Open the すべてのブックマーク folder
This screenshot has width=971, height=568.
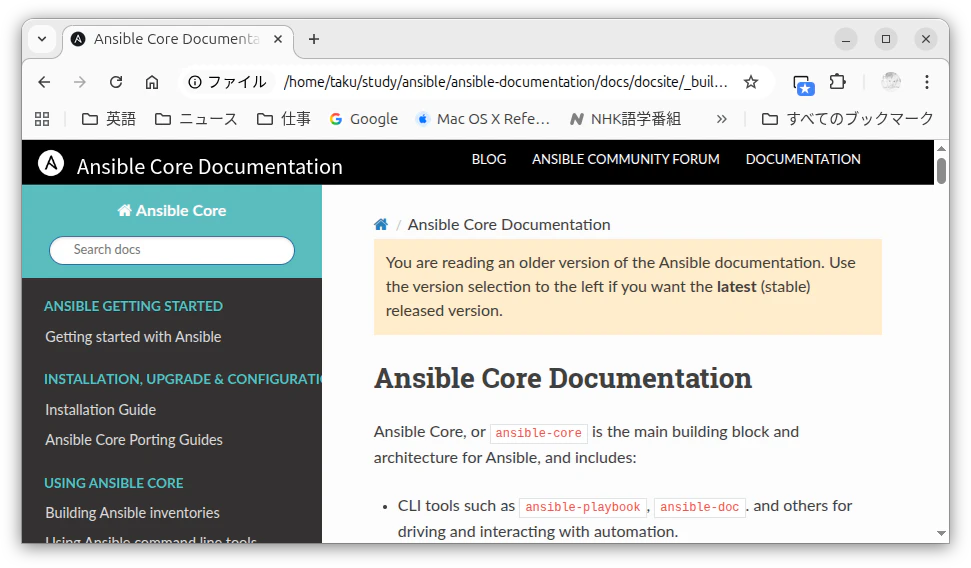[848, 119]
